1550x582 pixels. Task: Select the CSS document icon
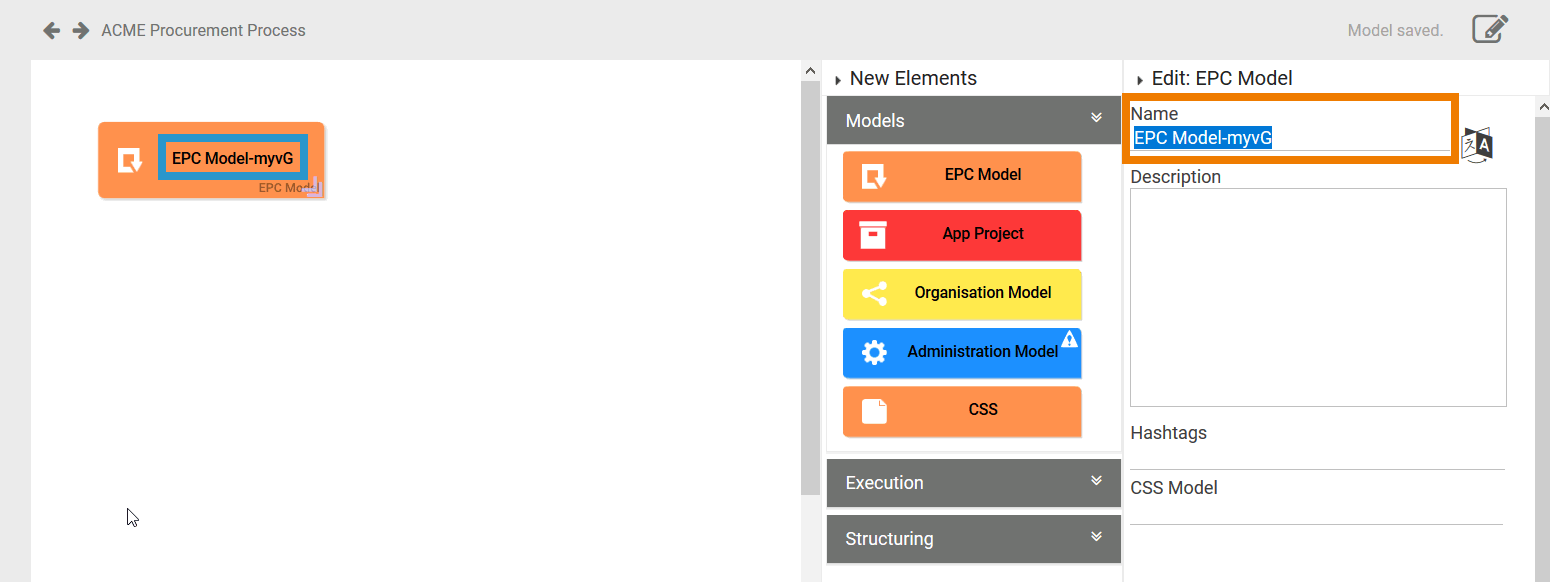pyautogui.click(x=874, y=410)
